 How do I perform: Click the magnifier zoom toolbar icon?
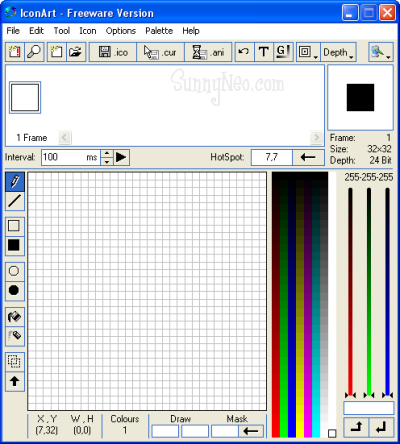[x=34, y=52]
